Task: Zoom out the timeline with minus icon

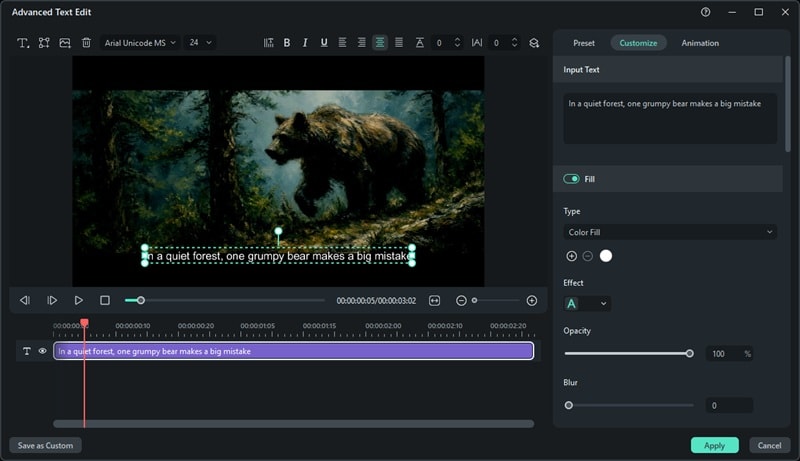Action: pos(461,300)
